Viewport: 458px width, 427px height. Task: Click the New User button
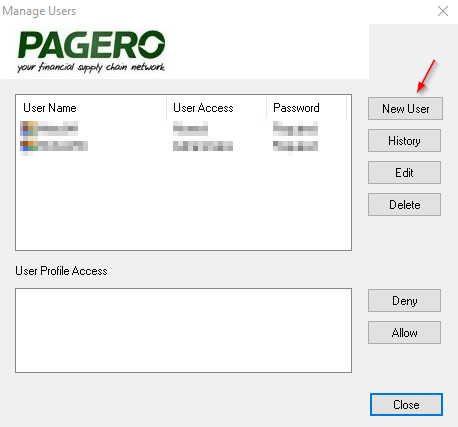(405, 108)
